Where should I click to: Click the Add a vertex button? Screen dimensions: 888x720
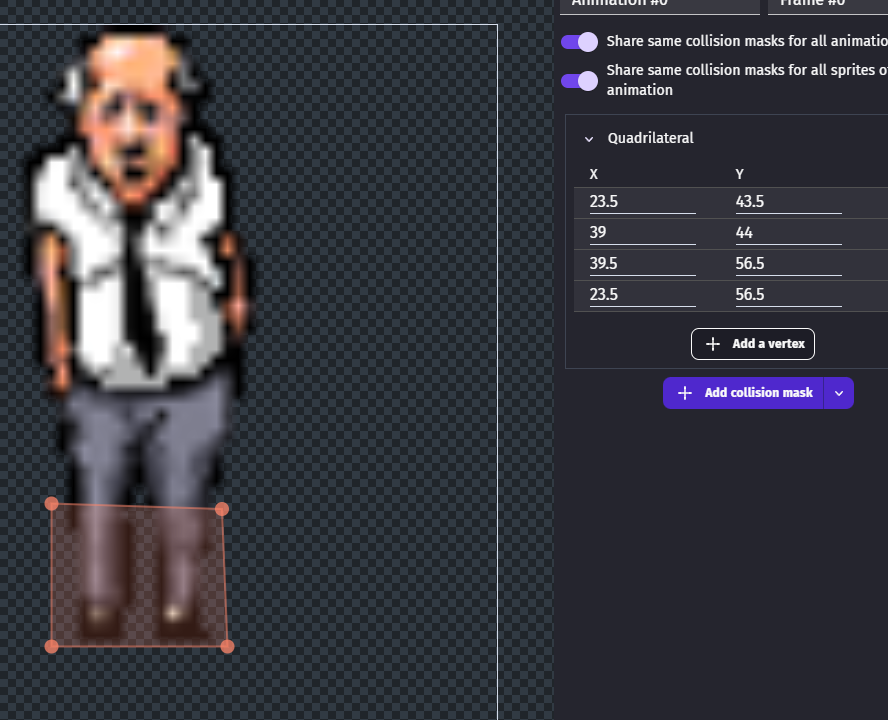coord(752,344)
